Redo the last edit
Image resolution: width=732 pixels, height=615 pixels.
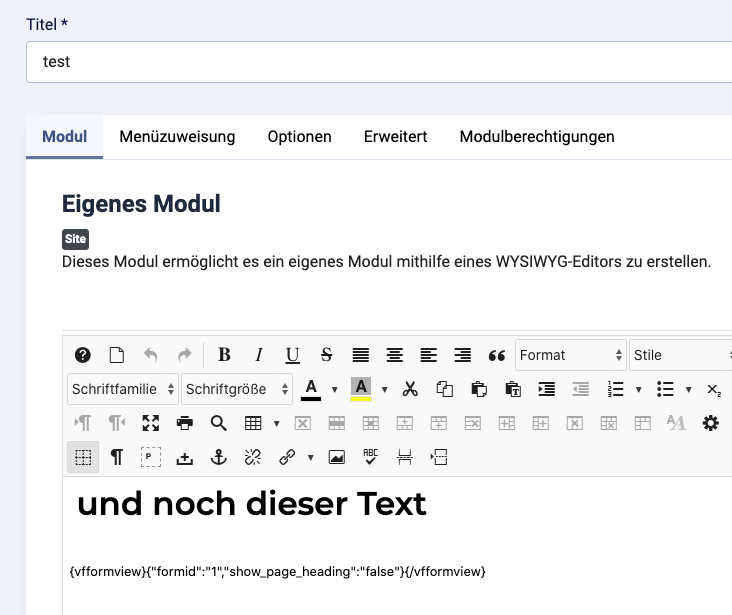coord(185,355)
